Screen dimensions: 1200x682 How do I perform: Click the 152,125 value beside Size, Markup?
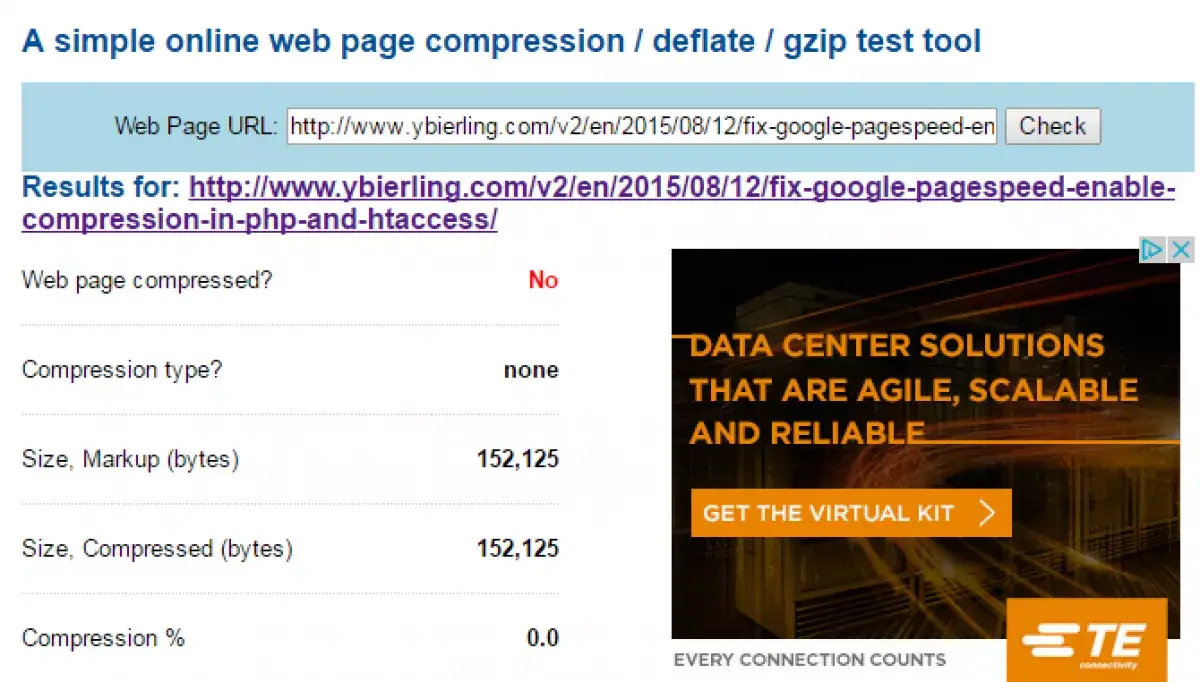pyautogui.click(x=518, y=460)
